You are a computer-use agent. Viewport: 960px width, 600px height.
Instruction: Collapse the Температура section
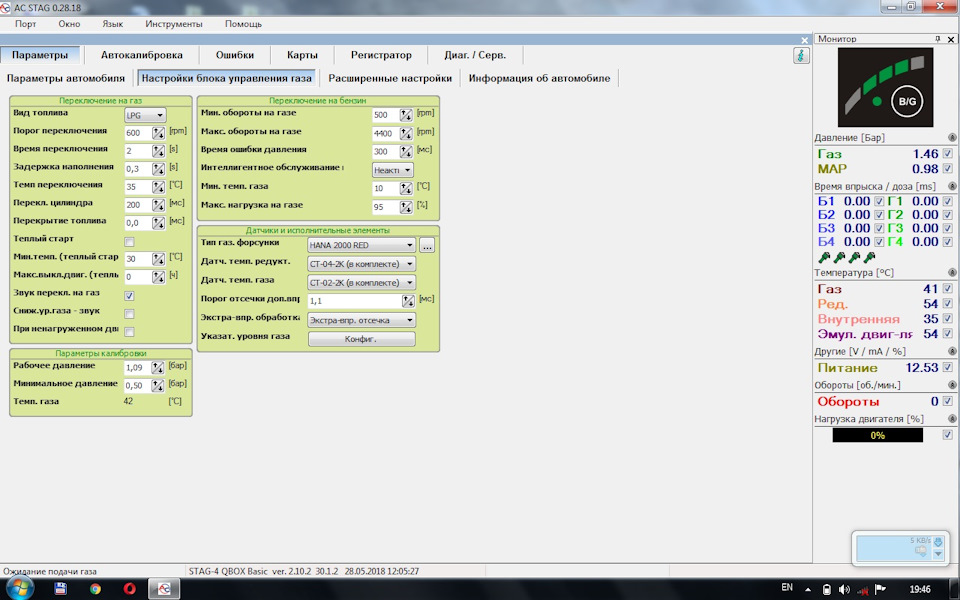(x=952, y=272)
